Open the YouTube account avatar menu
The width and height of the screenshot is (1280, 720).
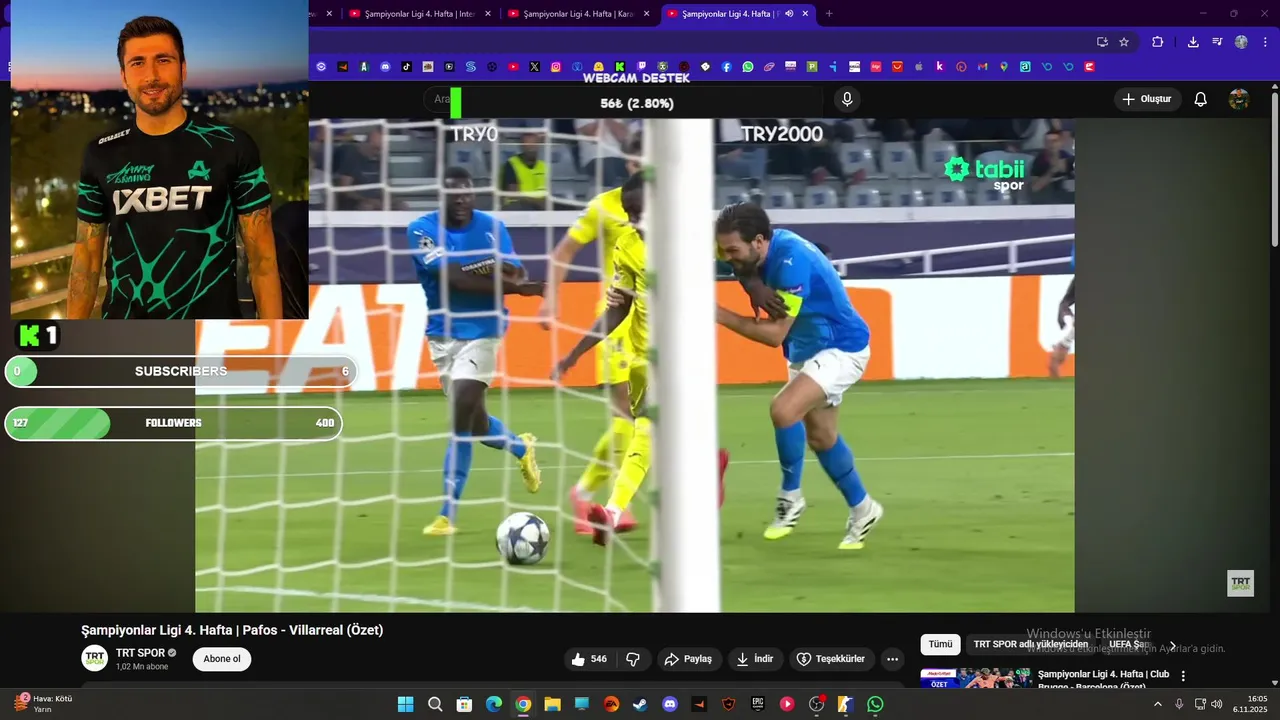pos(1239,99)
